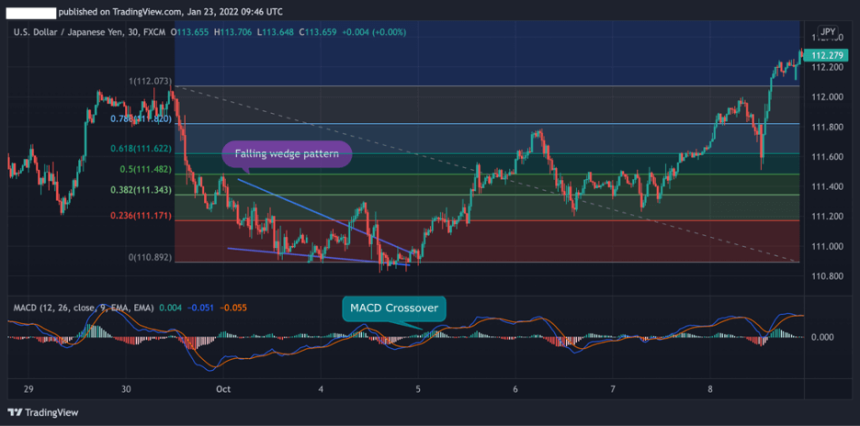Image resolution: width=860 pixels, height=426 pixels.
Task: Select the MACD indicator legend label
Action: pyautogui.click(x=81, y=307)
